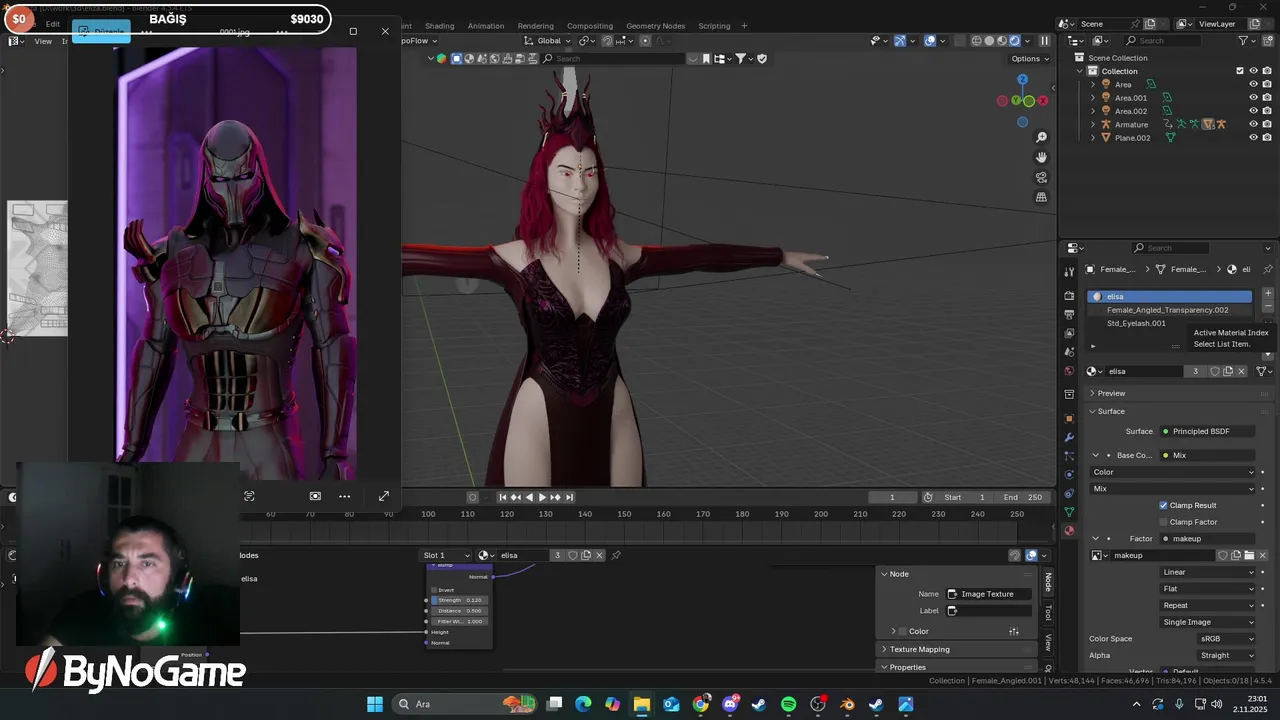Open the Single Image source dropdown

click(x=1208, y=622)
